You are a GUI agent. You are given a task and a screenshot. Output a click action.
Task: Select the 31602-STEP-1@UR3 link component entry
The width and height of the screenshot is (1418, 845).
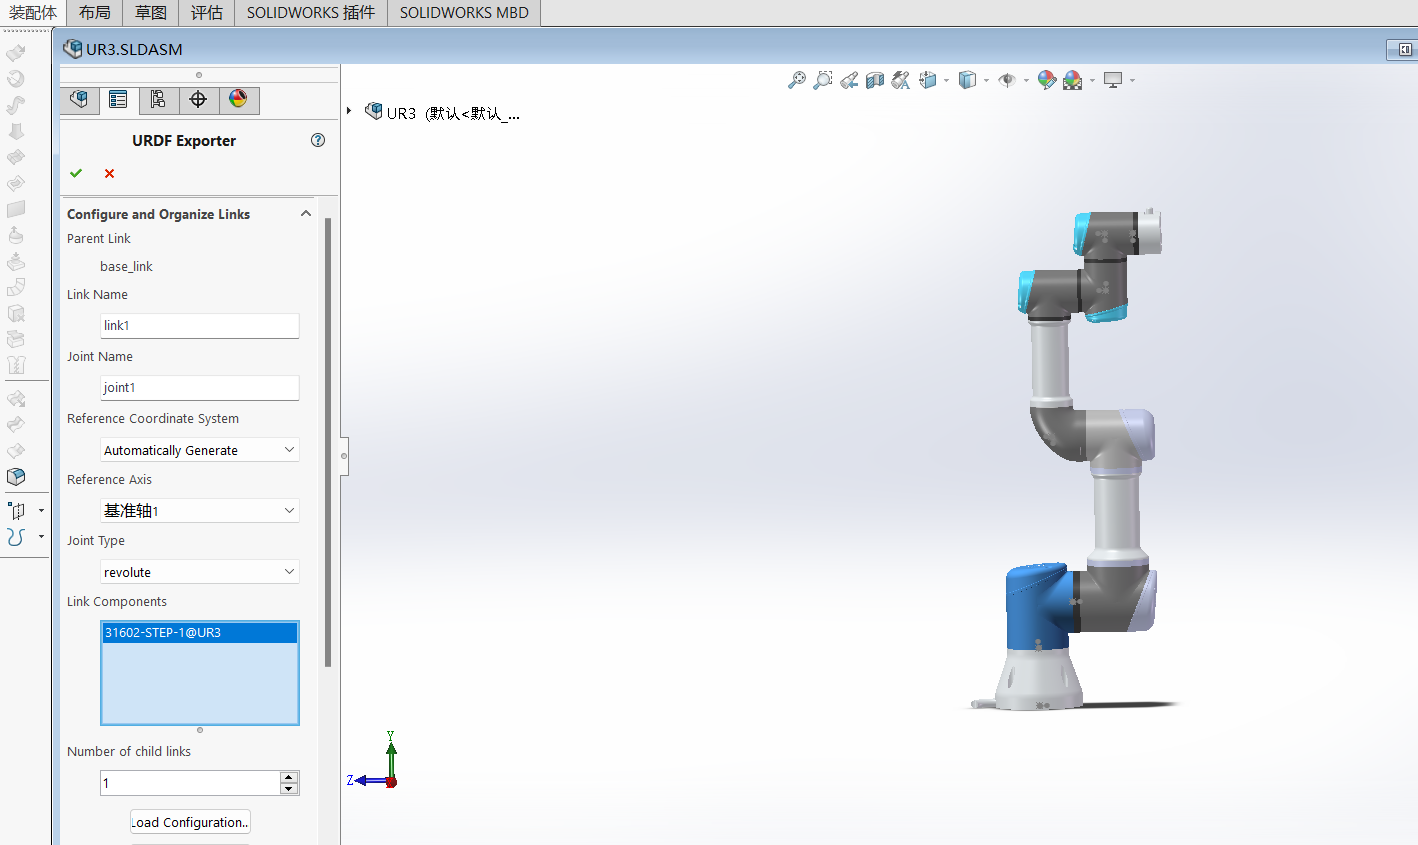pos(199,632)
